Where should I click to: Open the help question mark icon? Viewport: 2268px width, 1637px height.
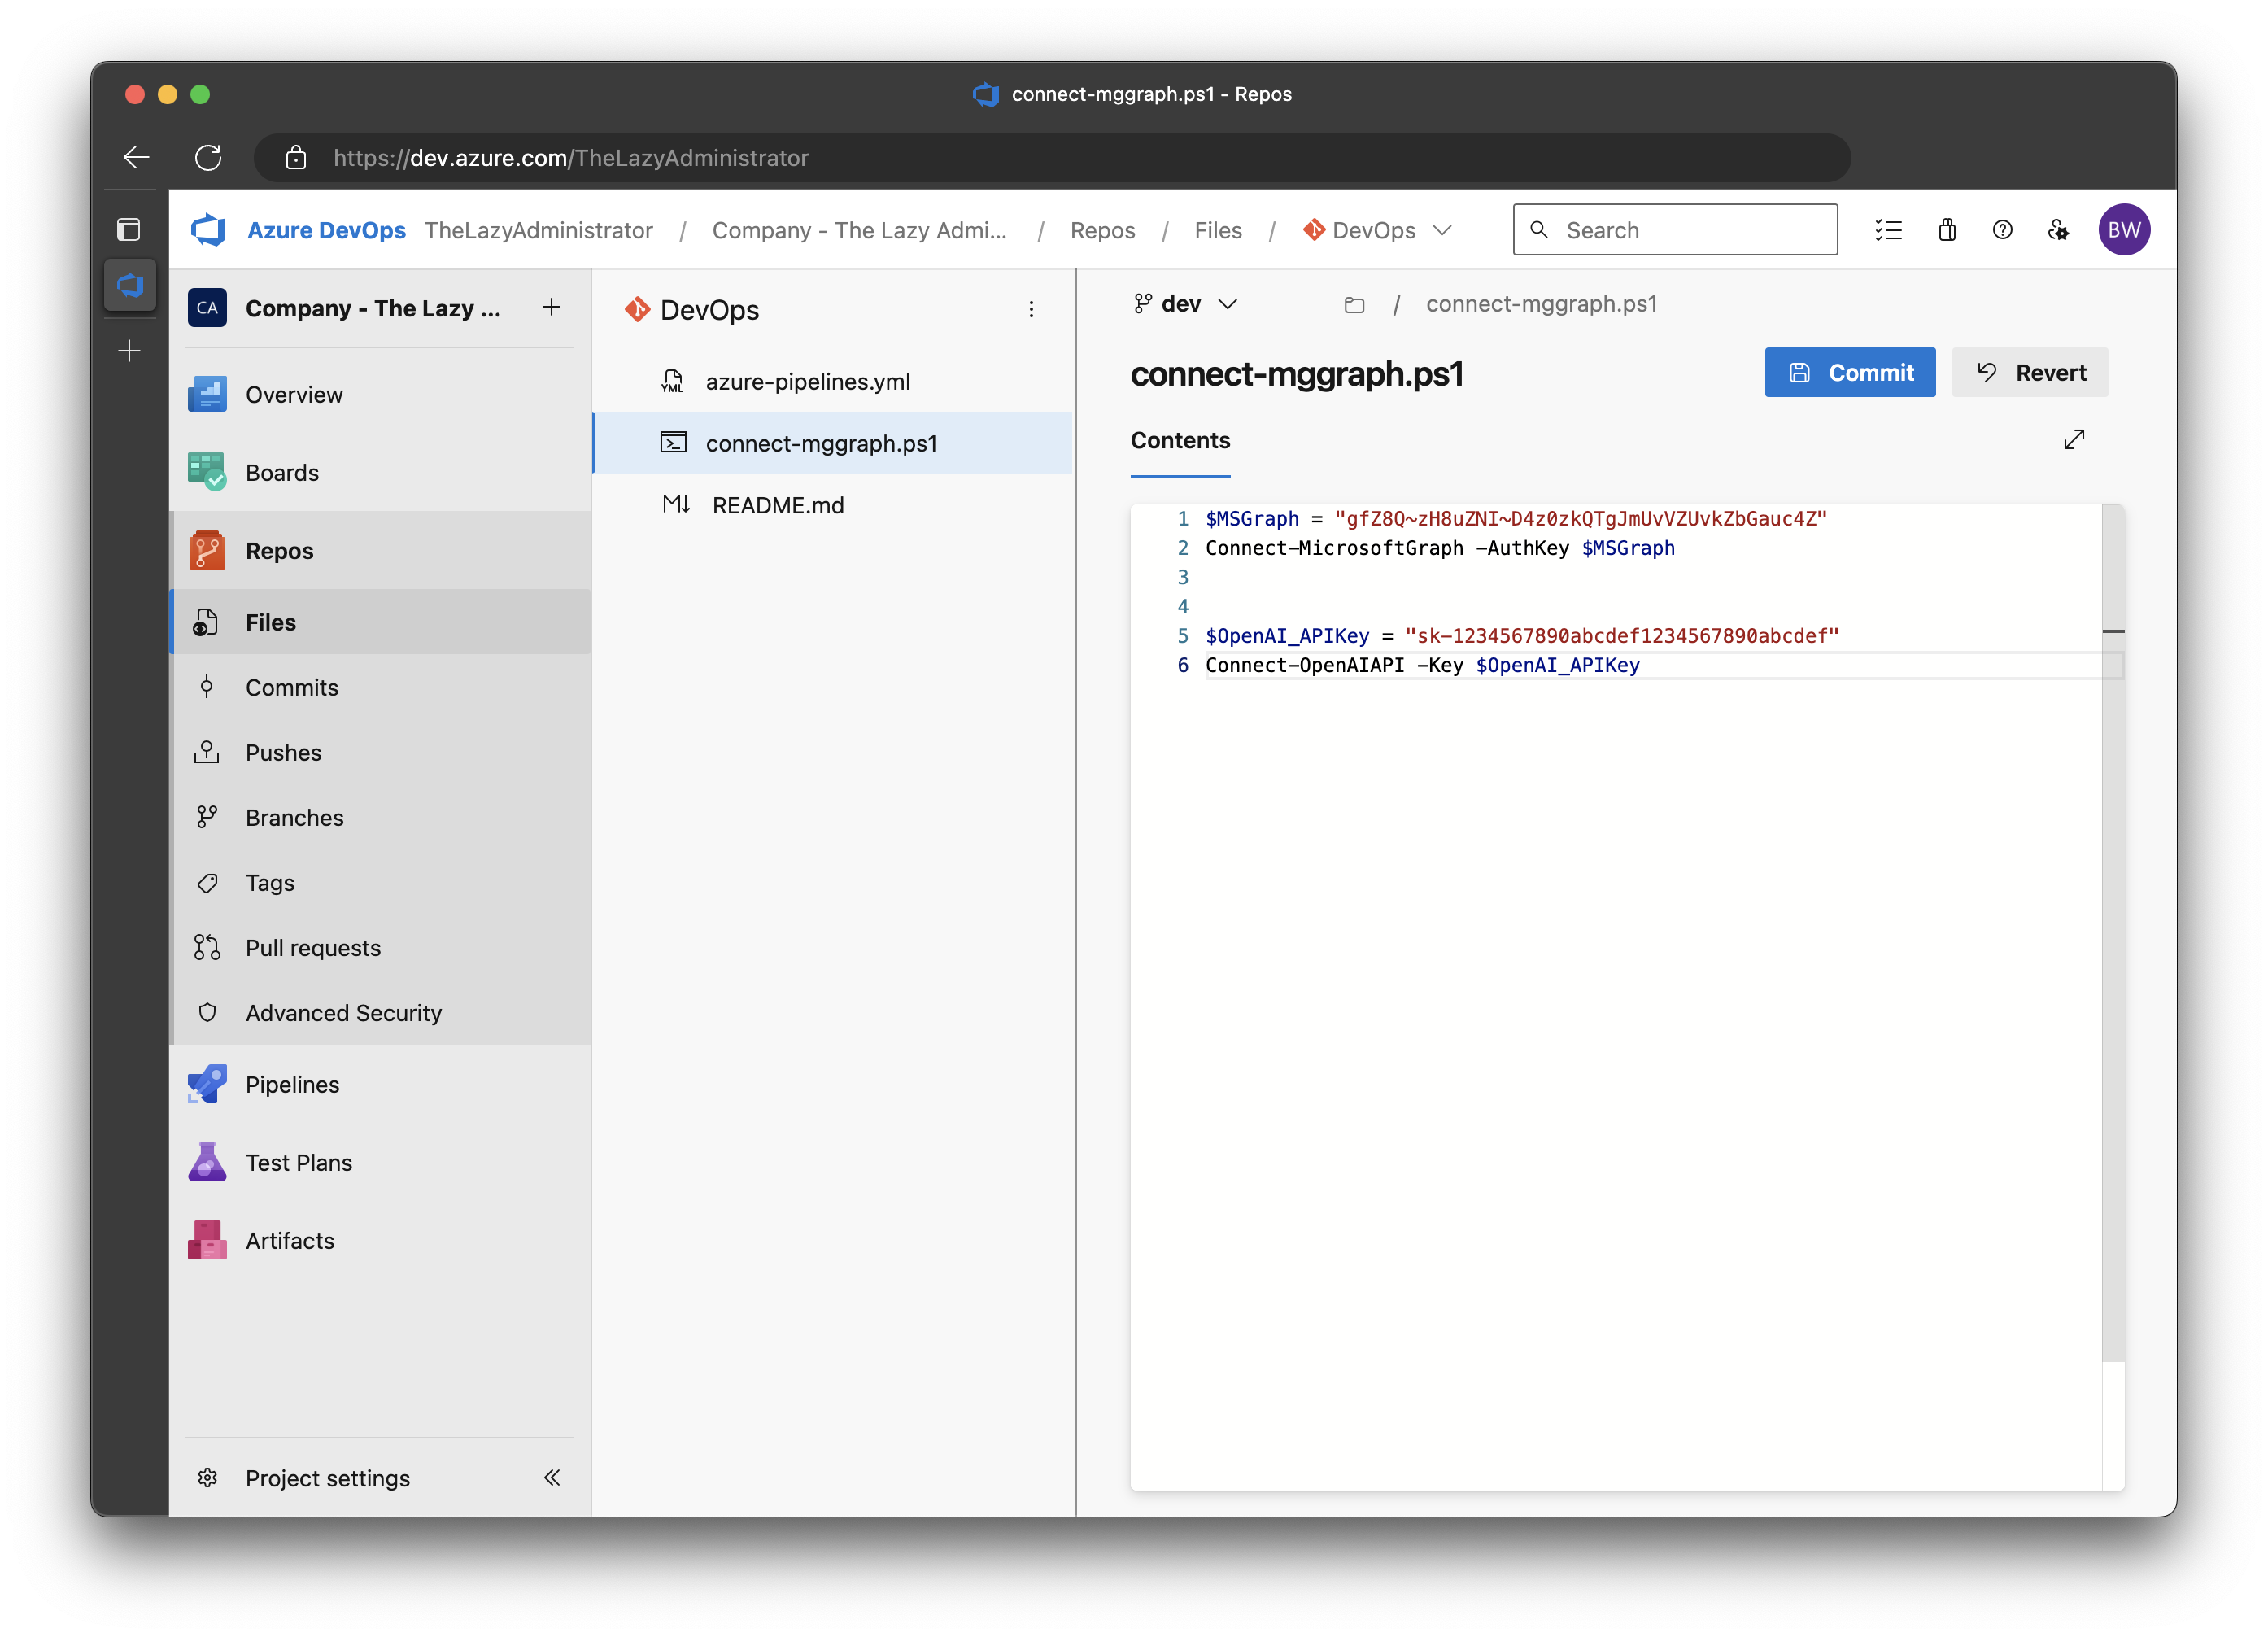coord(2002,230)
